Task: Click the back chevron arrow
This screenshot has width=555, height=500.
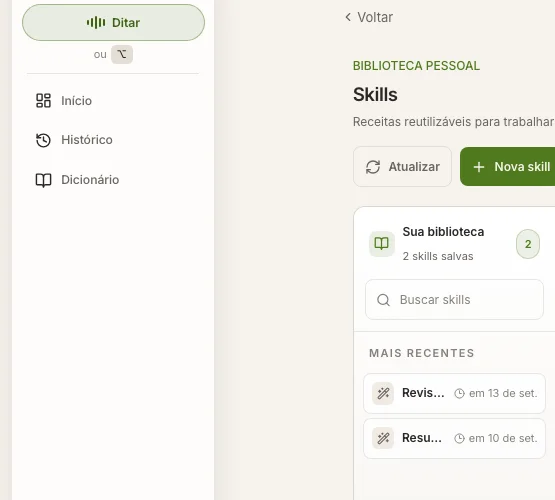Action: (348, 17)
